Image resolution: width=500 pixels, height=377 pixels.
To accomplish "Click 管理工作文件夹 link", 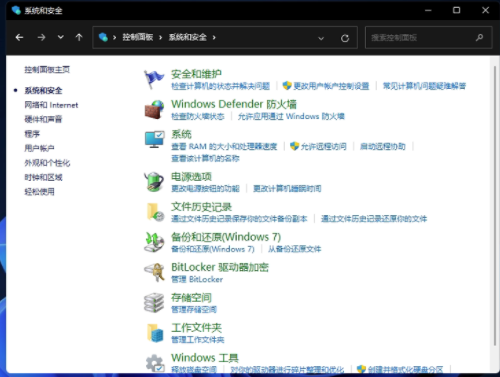I will coord(198,340).
